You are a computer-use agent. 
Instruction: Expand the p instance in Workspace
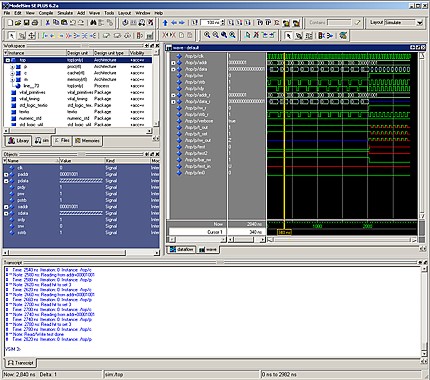tap(12, 67)
